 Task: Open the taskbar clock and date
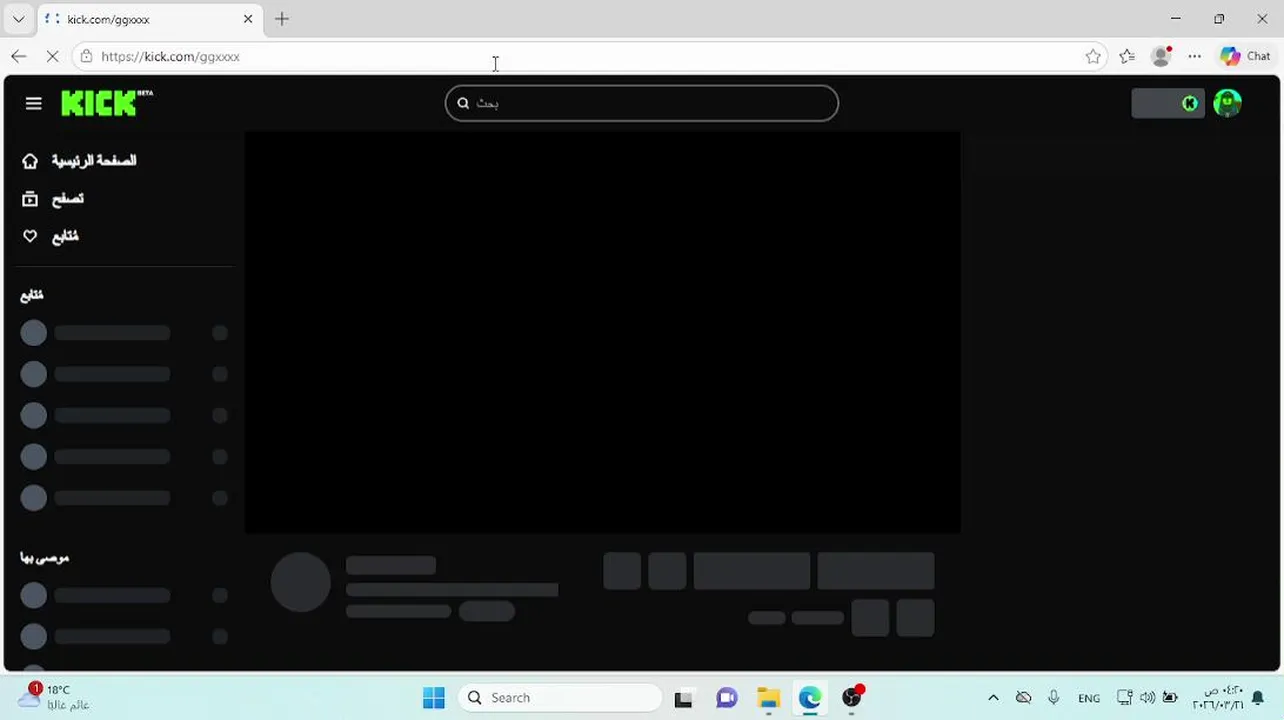1218,698
